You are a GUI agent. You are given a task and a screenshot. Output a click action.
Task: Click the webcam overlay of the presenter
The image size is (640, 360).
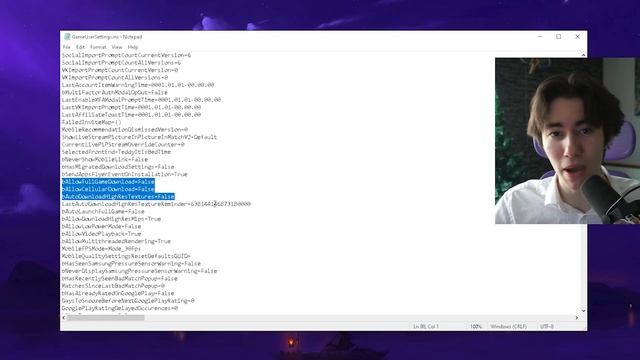[x=567, y=141]
